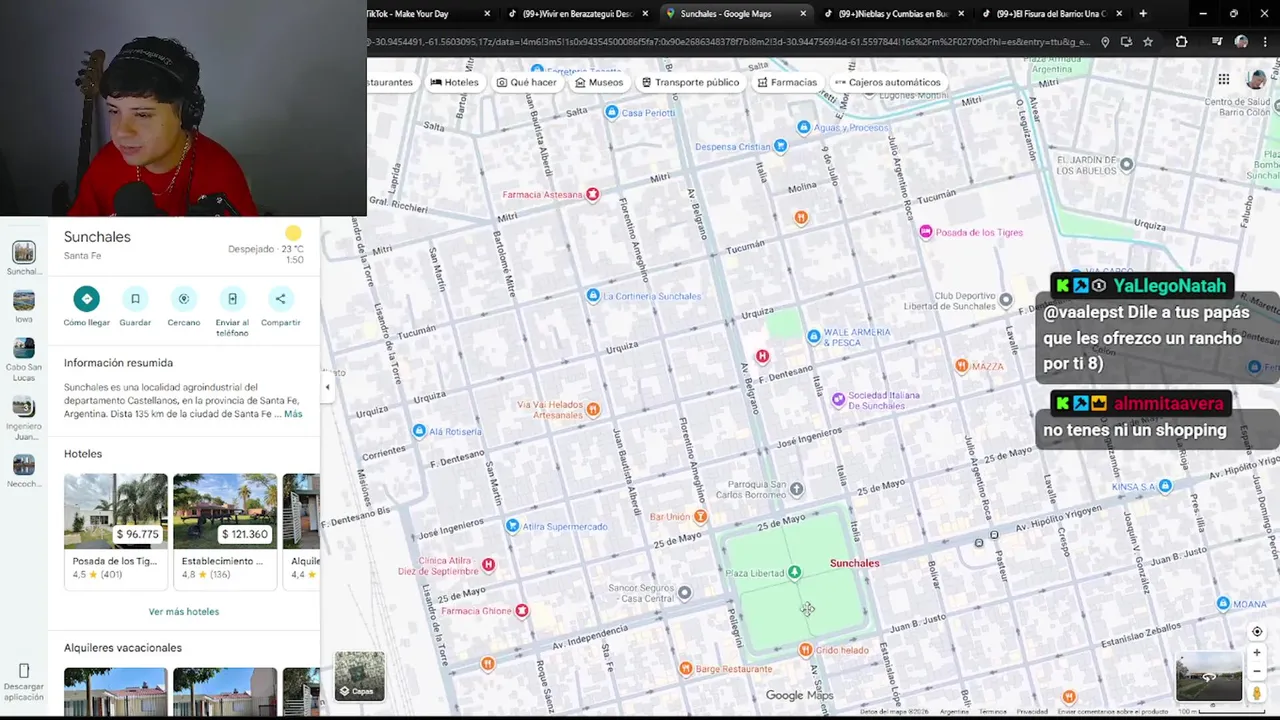Click the Alá Rotiseria pin
The image size is (1280, 720).
[x=419, y=431]
